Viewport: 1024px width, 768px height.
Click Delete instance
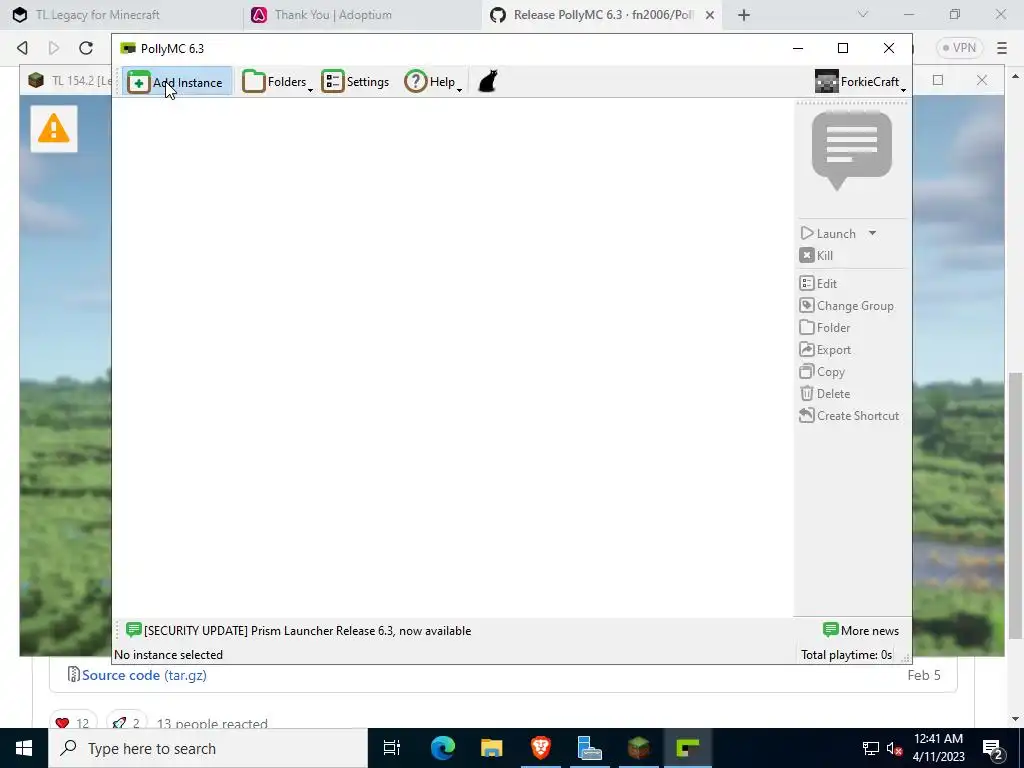tap(825, 394)
